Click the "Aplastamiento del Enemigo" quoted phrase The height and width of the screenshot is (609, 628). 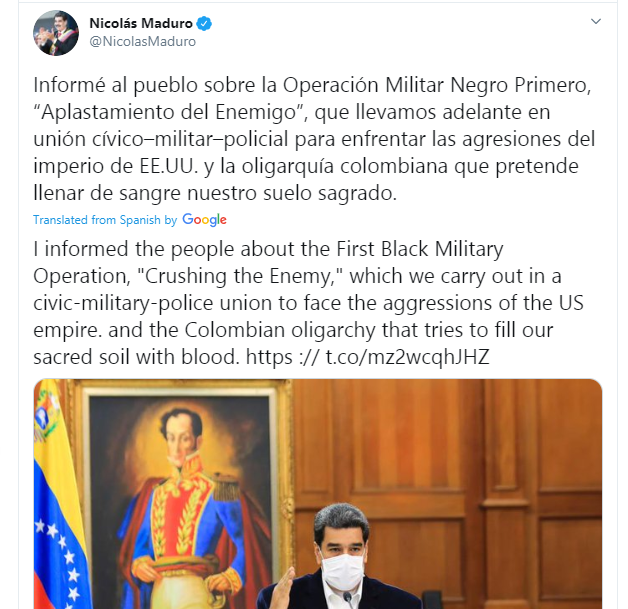(x=168, y=112)
